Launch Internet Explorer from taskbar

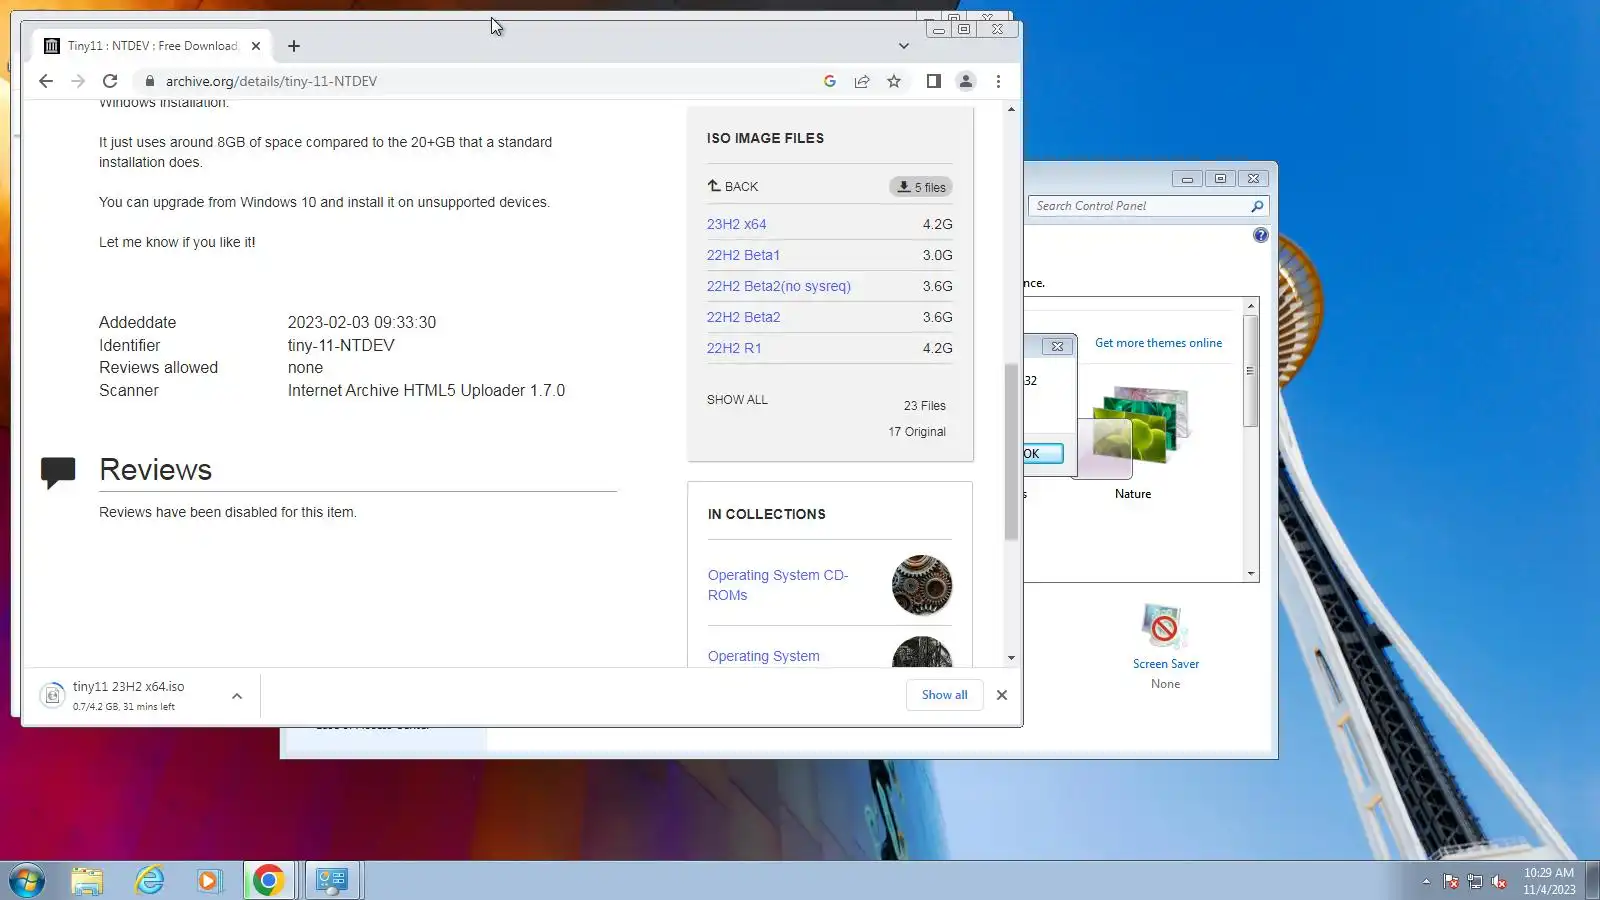tap(149, 881)
